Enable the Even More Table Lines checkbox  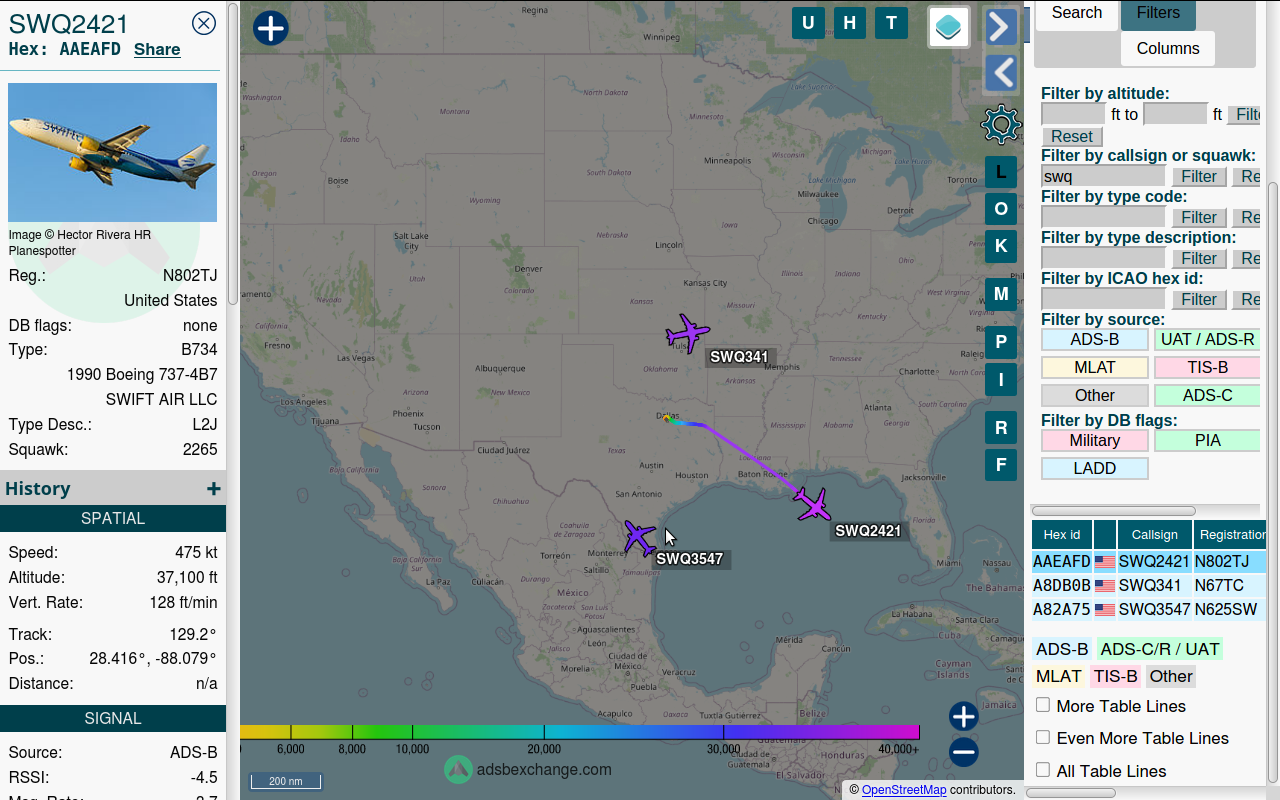coord(1043,737)
